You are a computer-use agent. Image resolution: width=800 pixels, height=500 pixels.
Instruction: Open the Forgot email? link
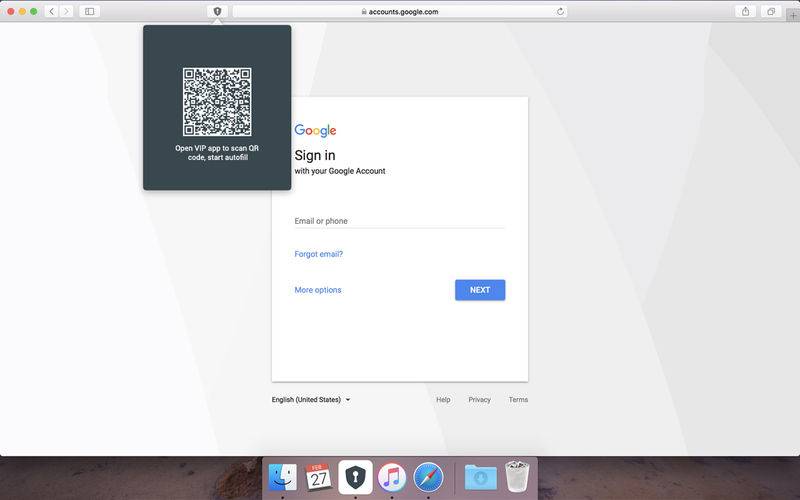click(x=318, y=254)
